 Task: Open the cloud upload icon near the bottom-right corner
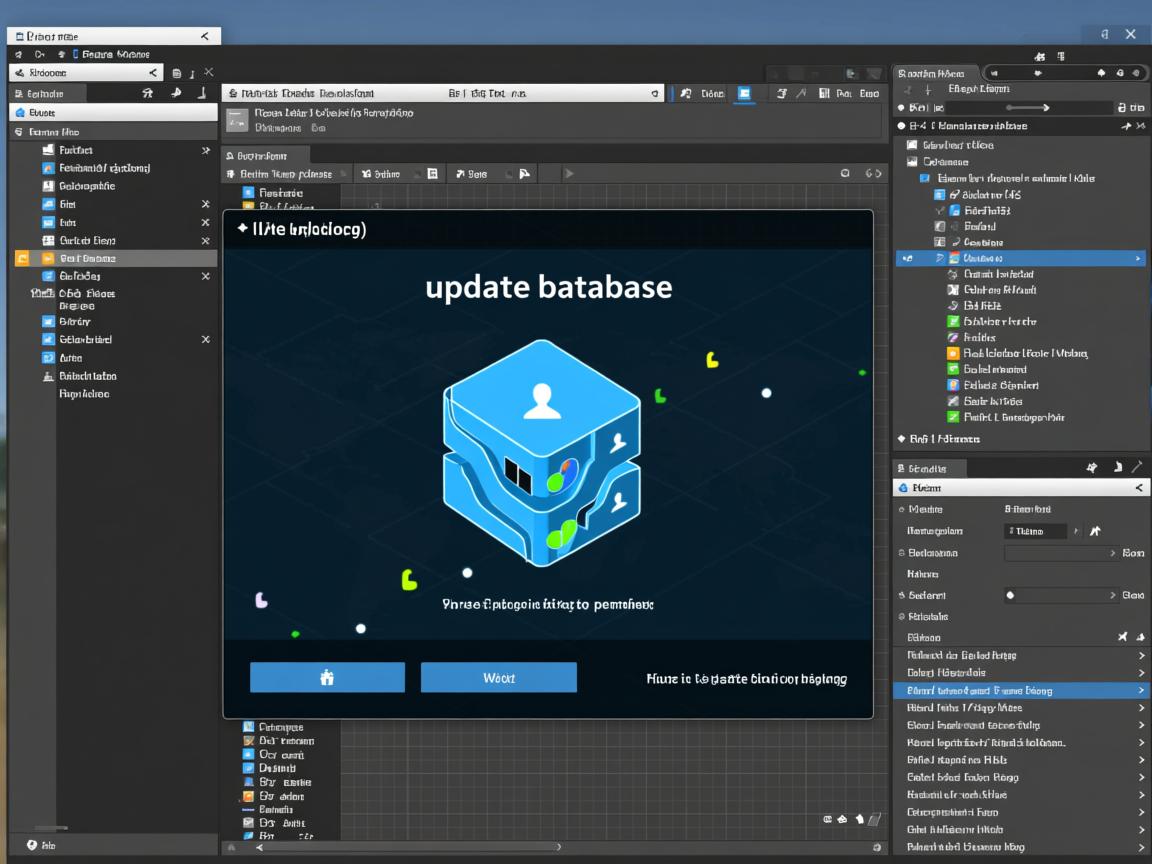[x=841, y=818]
